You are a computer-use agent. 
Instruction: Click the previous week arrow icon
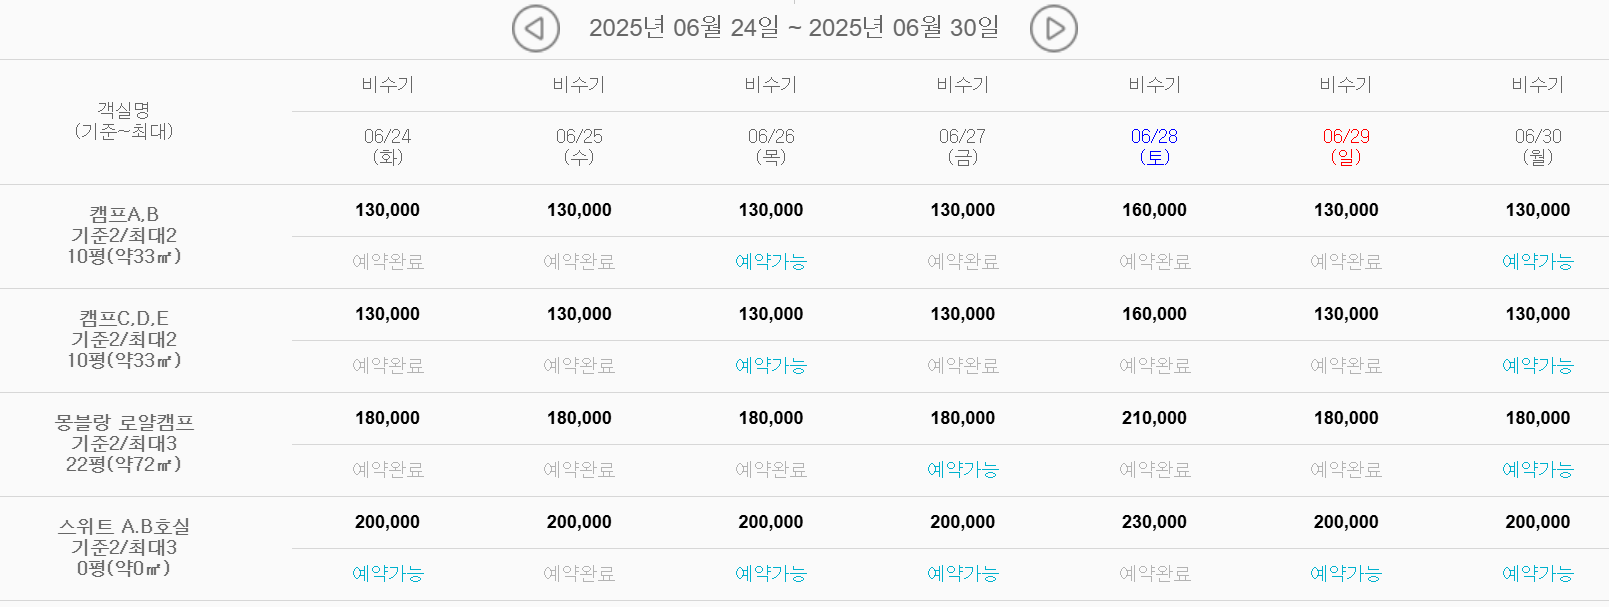[535, 28]
